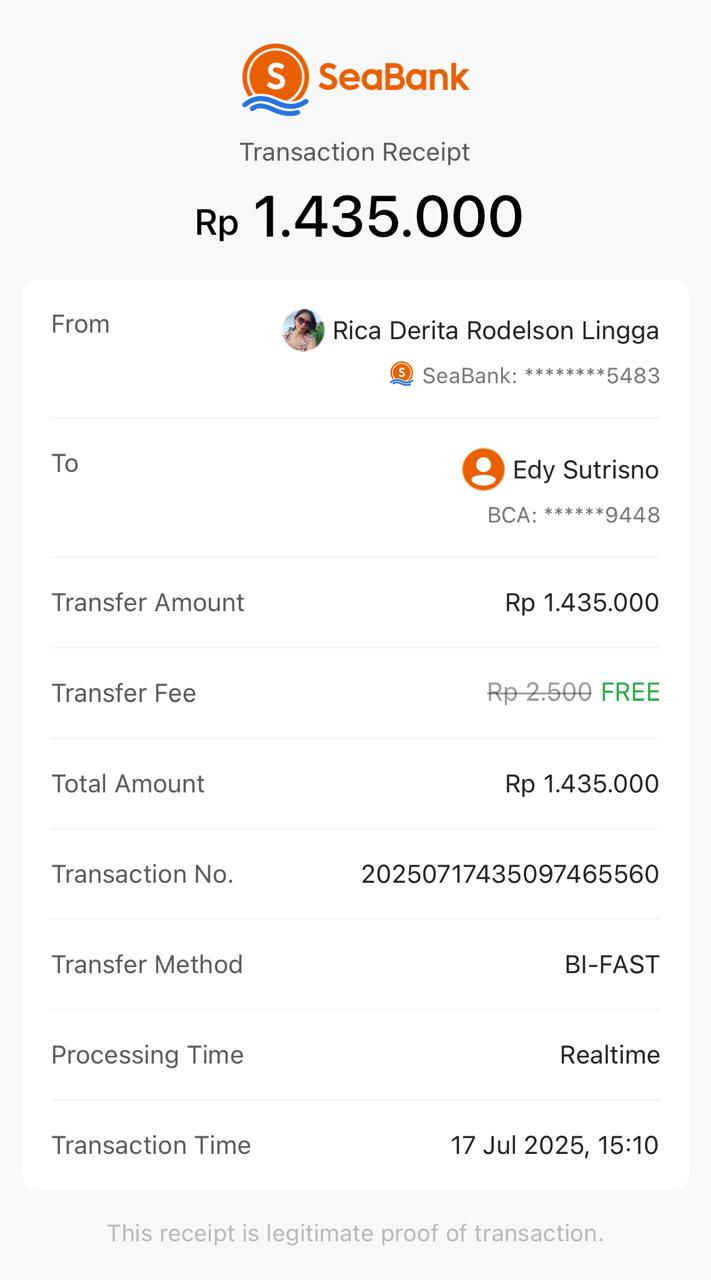This screenshot has height=1280, width=711.
Task: Tap the transaction number 20250717435097465560
Action: (x=510, y=875)
